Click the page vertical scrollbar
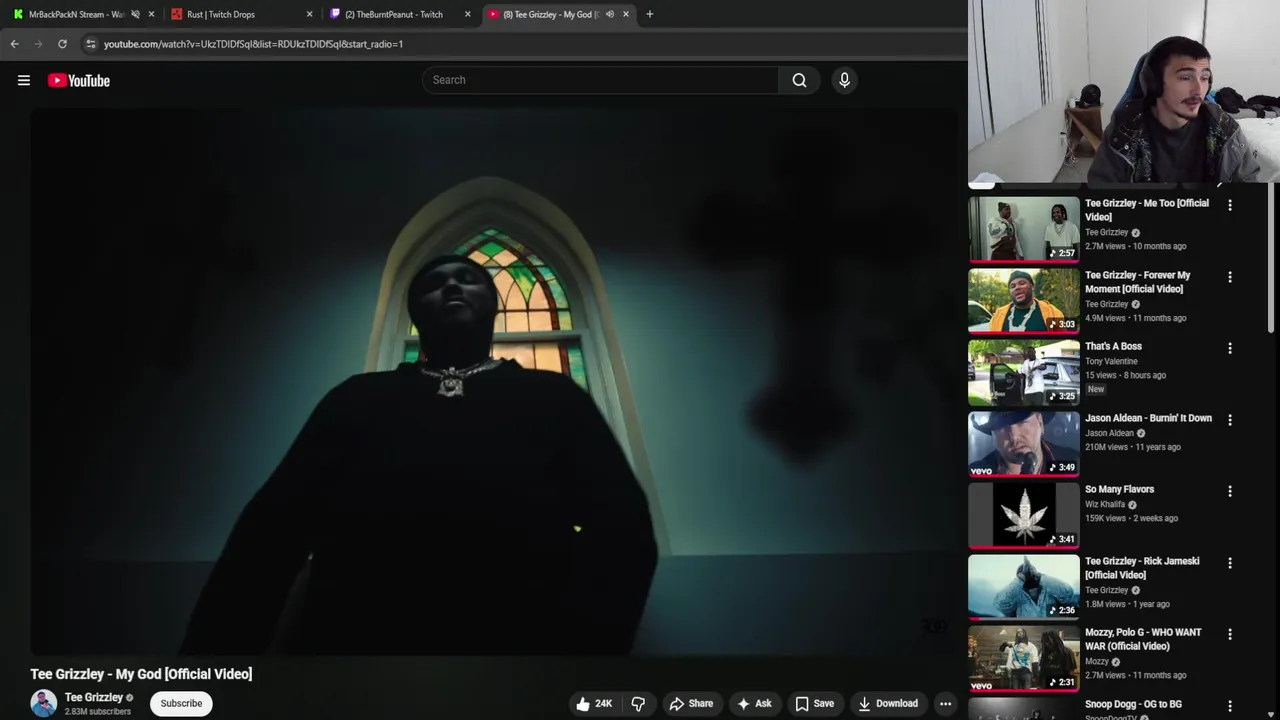 click(x=1273, y=260)
